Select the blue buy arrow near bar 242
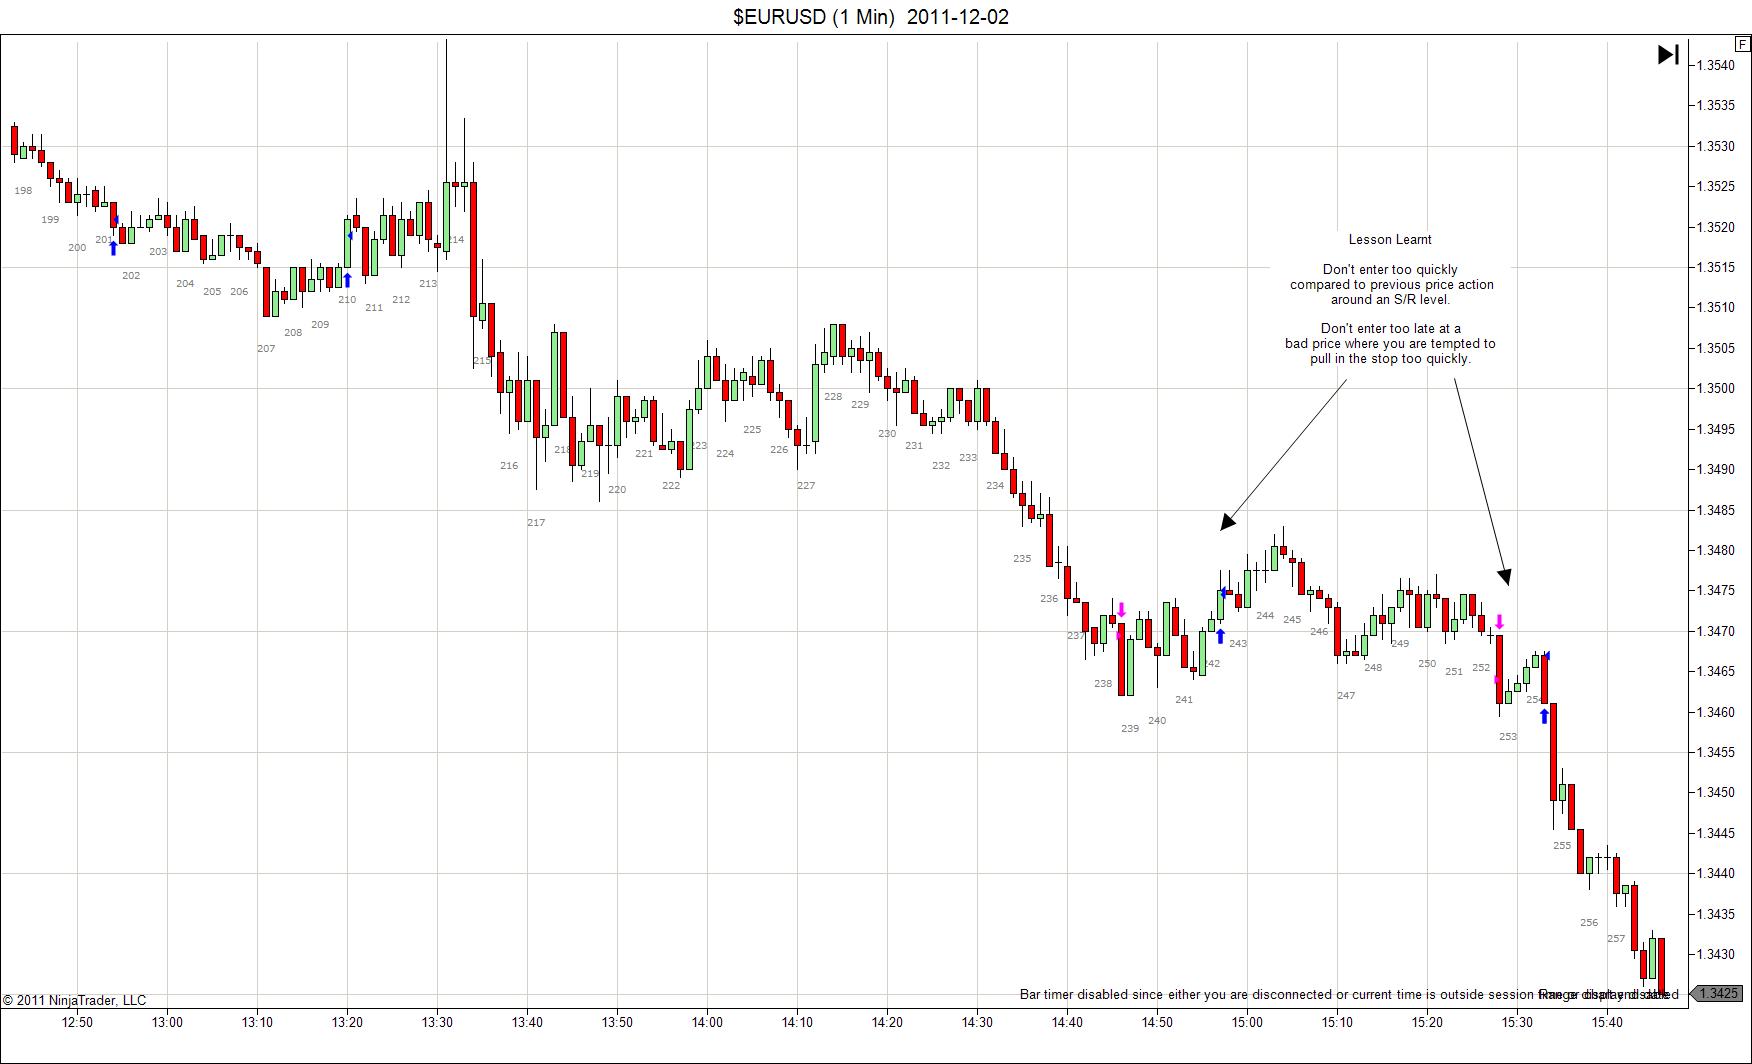 coord(1220,636)
